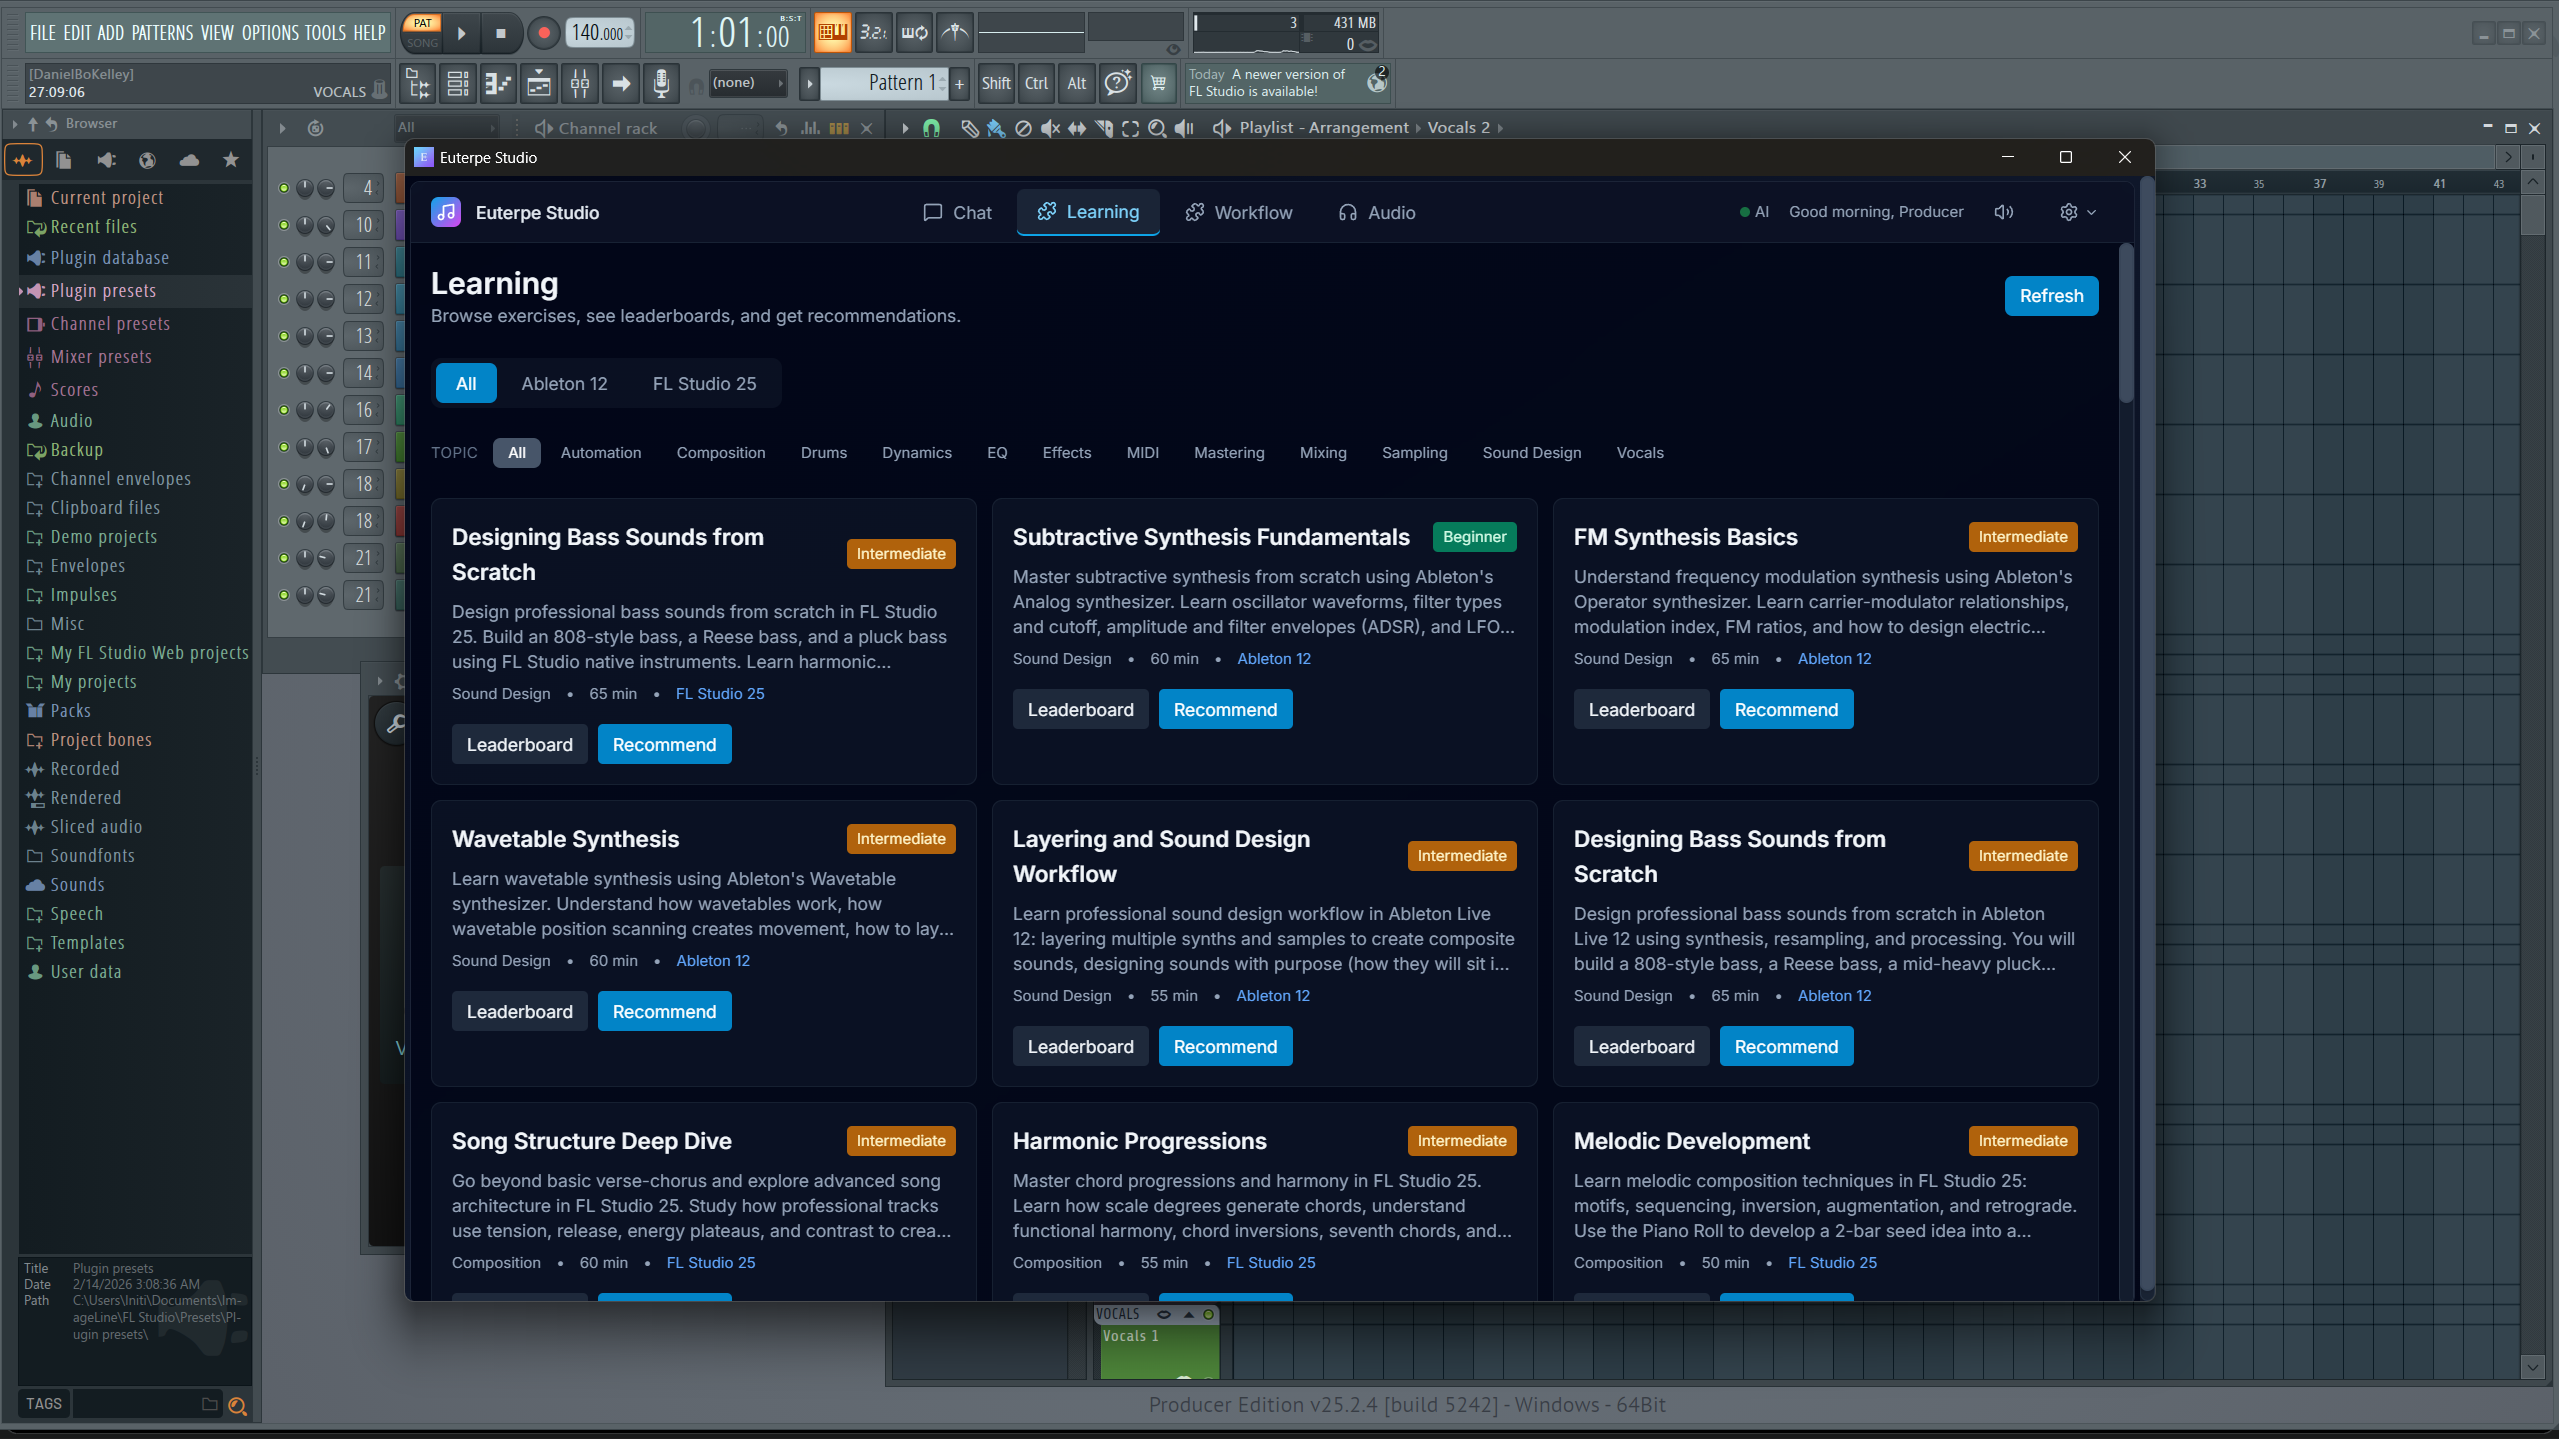2559x1439 pixels.
Task: Expand the Plugin presets browser folder
Action: 103,291
